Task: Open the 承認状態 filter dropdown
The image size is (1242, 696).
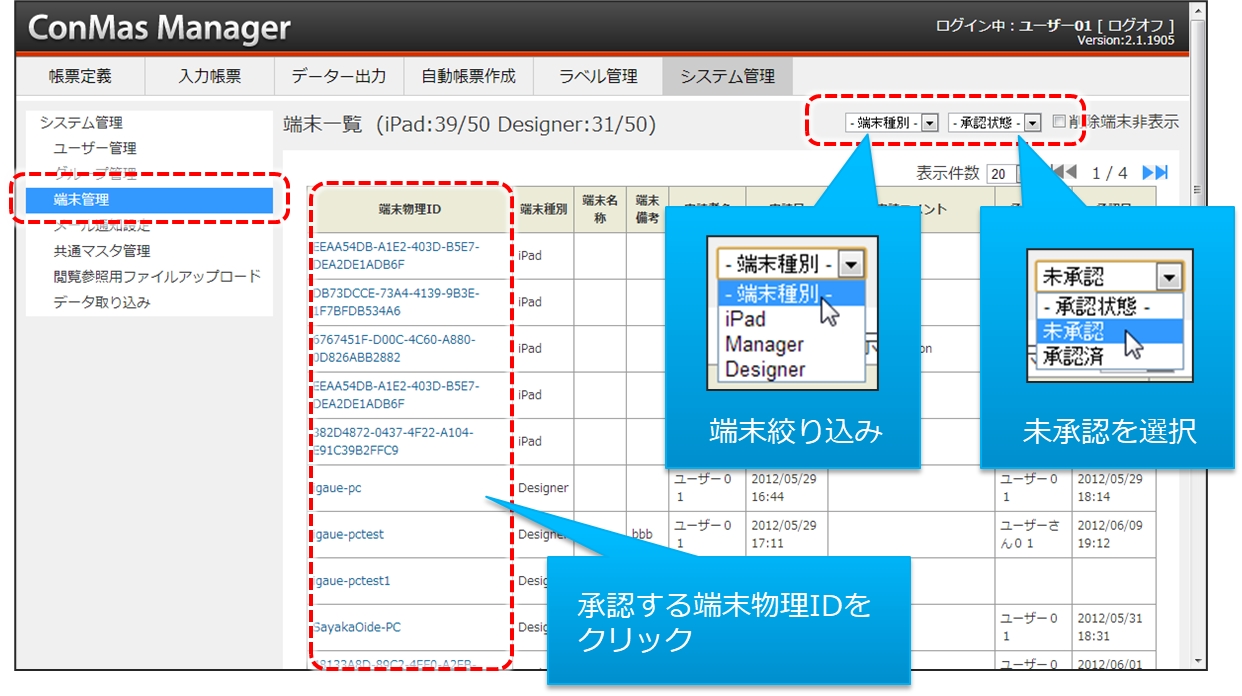Action: (995, 122)
